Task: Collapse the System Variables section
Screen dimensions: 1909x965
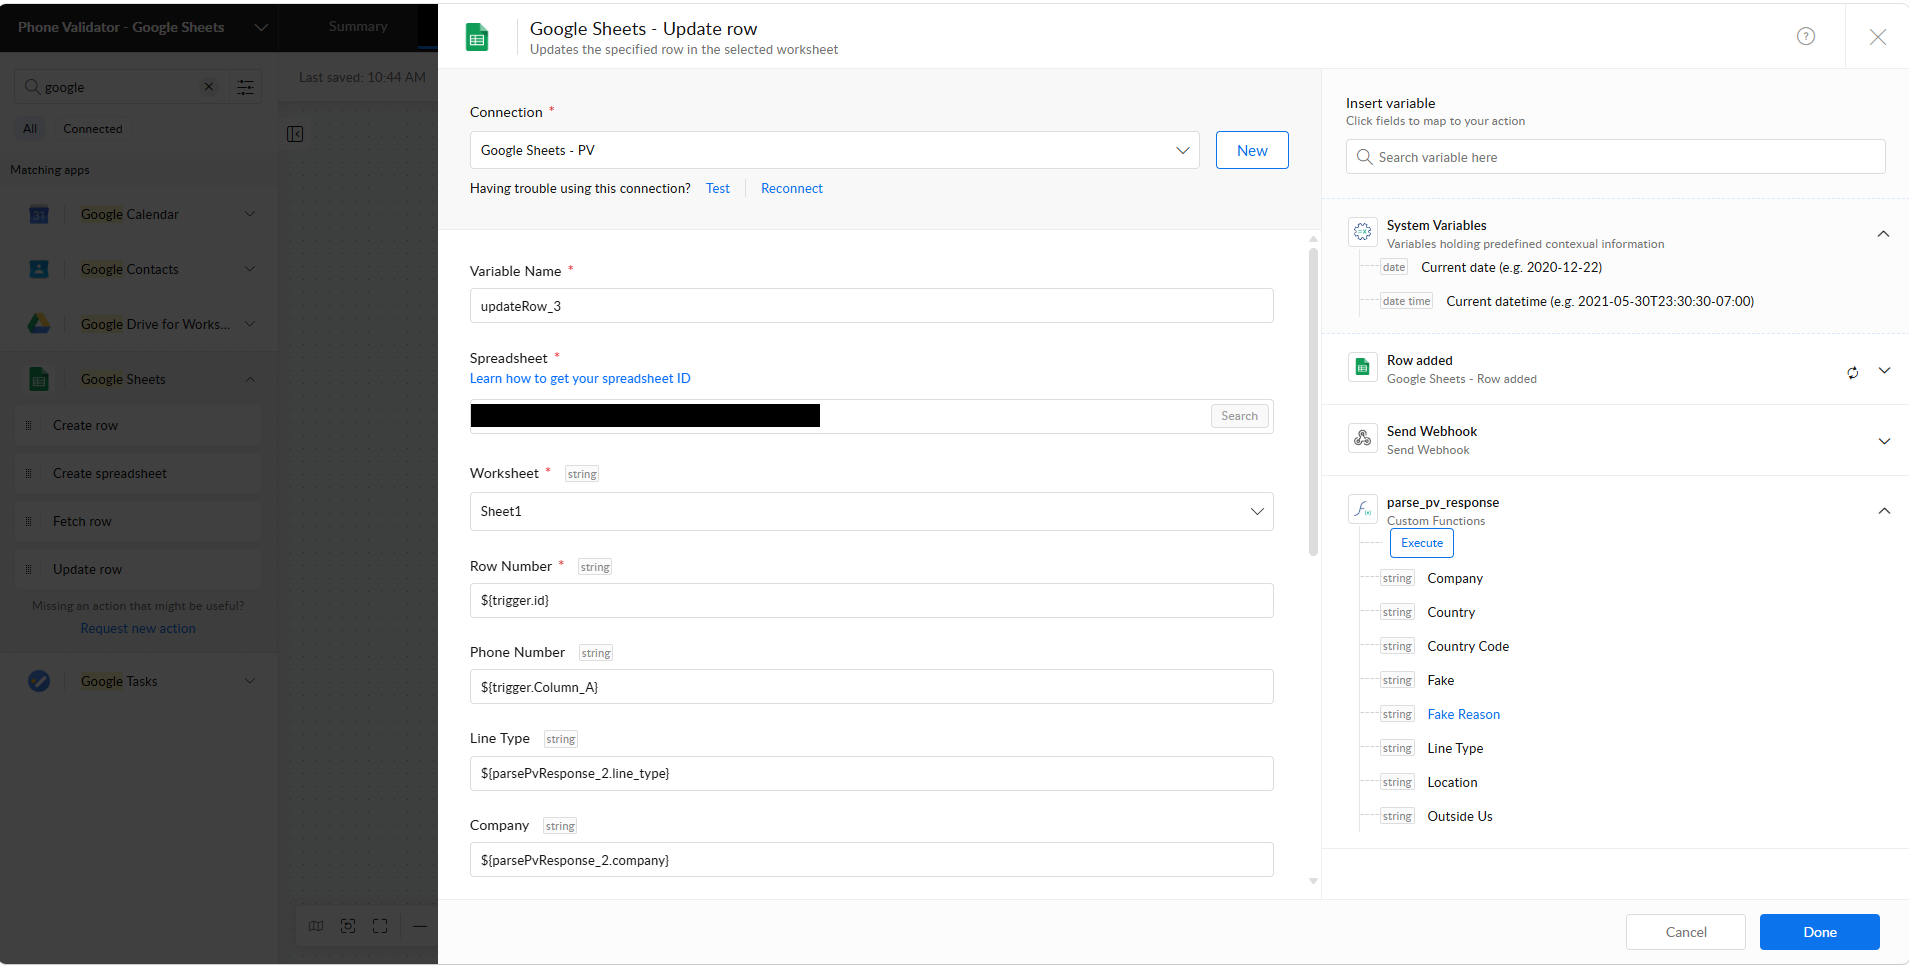Action: point(1883,234)
